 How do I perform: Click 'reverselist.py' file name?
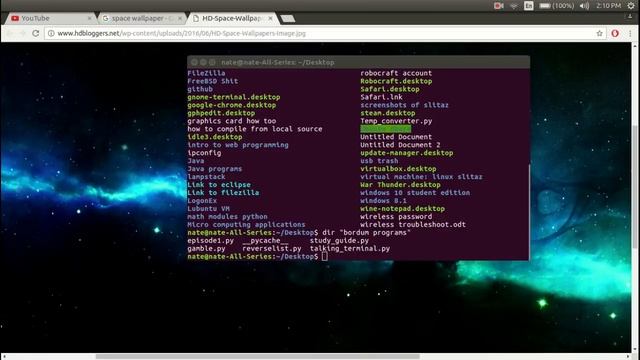[271, 248]
